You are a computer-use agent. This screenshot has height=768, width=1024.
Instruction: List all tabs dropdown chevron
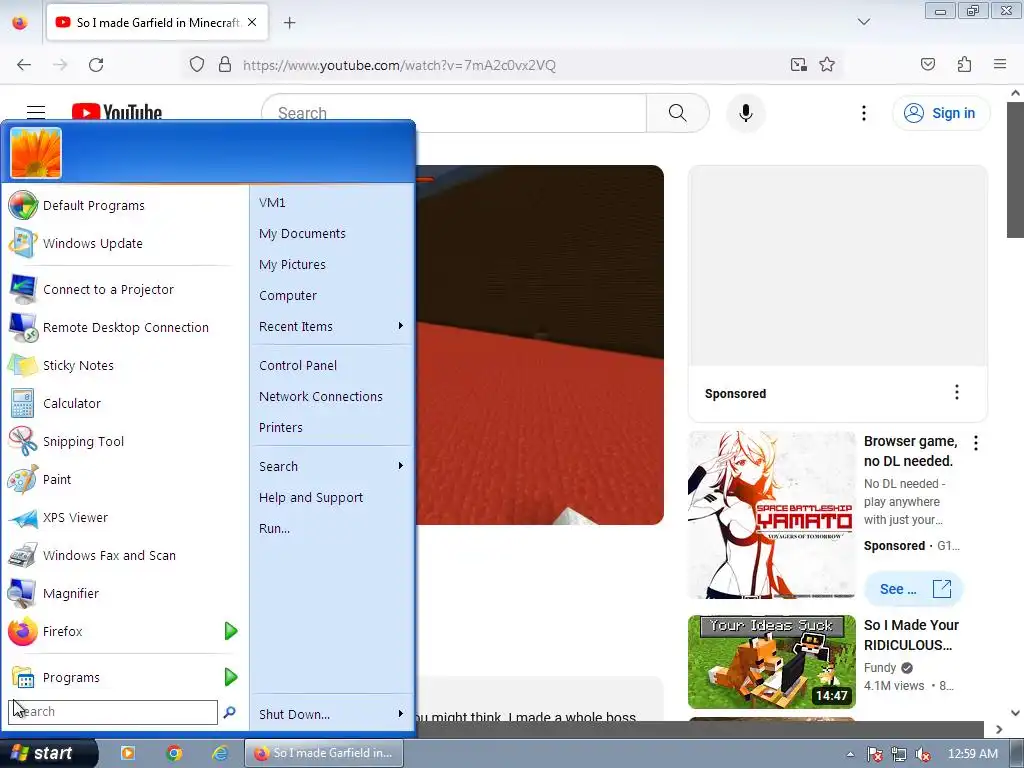point(863,22)
